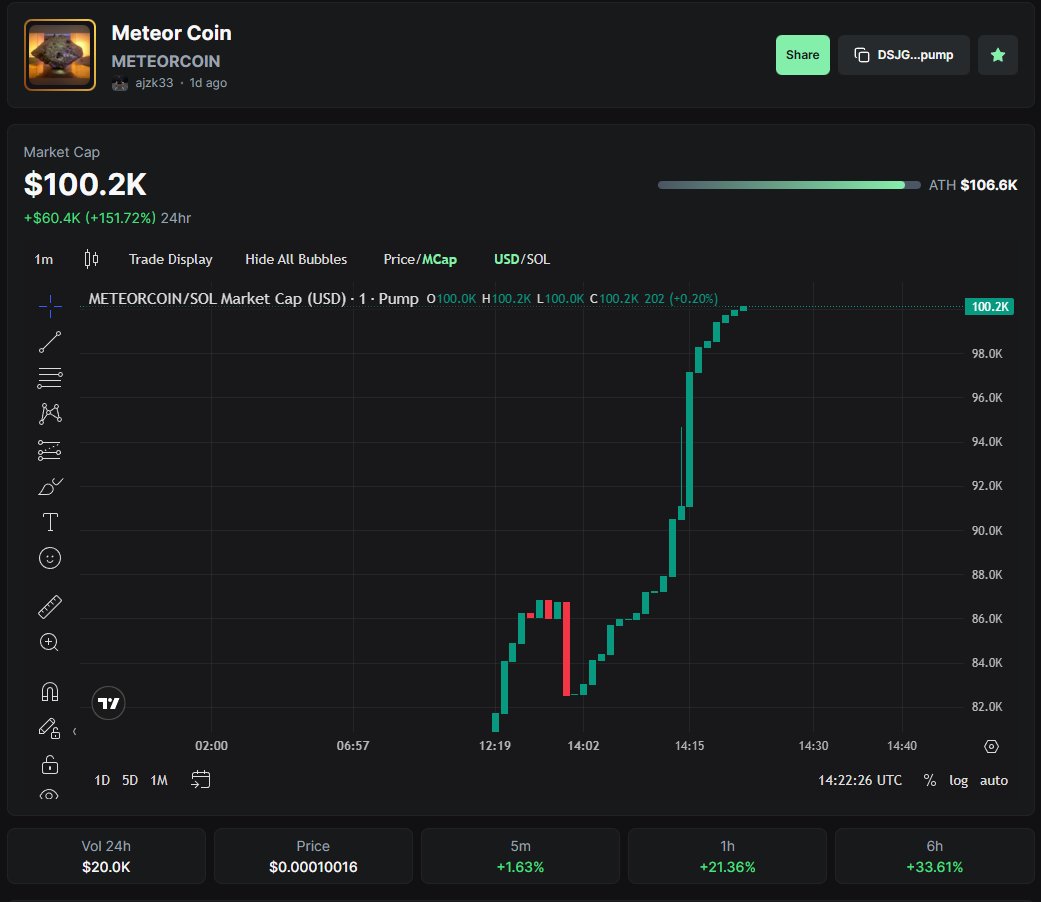The width and height of the screenshot is (1041, 902).
Task: Click Trade Display option
Action: pos(171,260)
